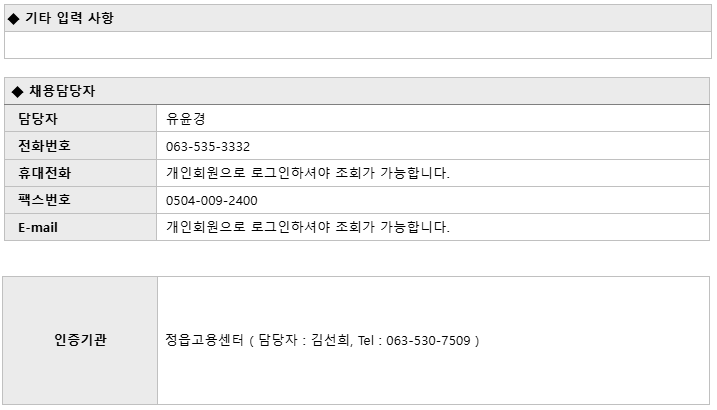Select the 채용담당자 section heading

click(62, 91)
